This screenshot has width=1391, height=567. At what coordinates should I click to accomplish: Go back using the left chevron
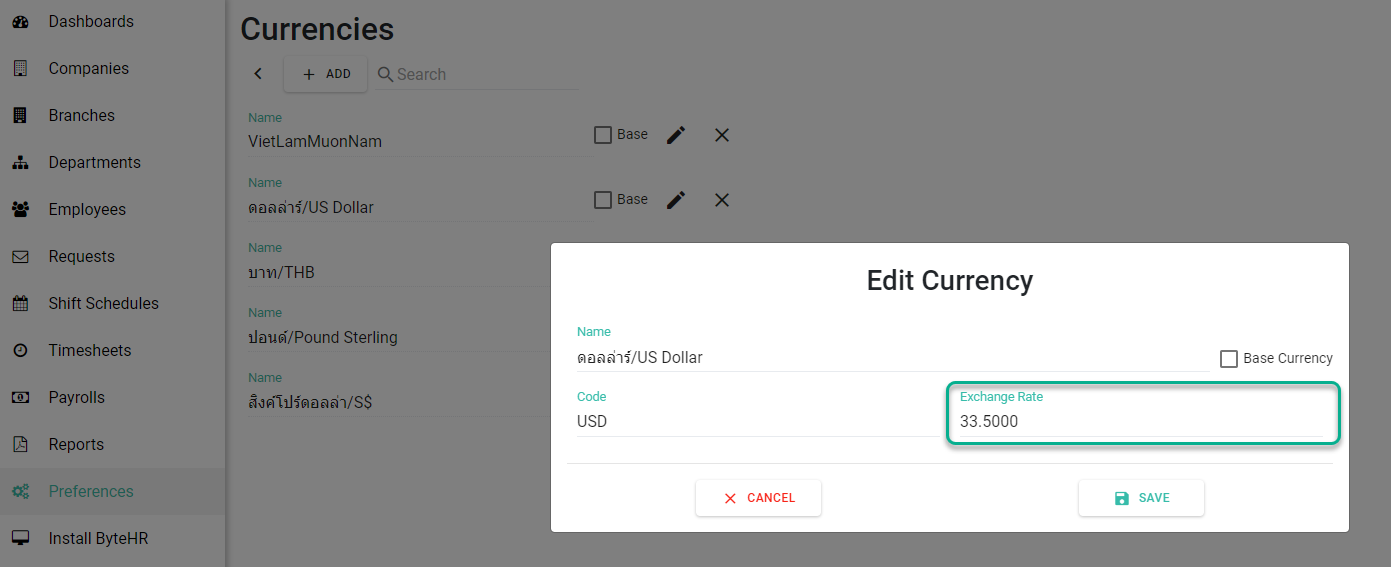258,74
